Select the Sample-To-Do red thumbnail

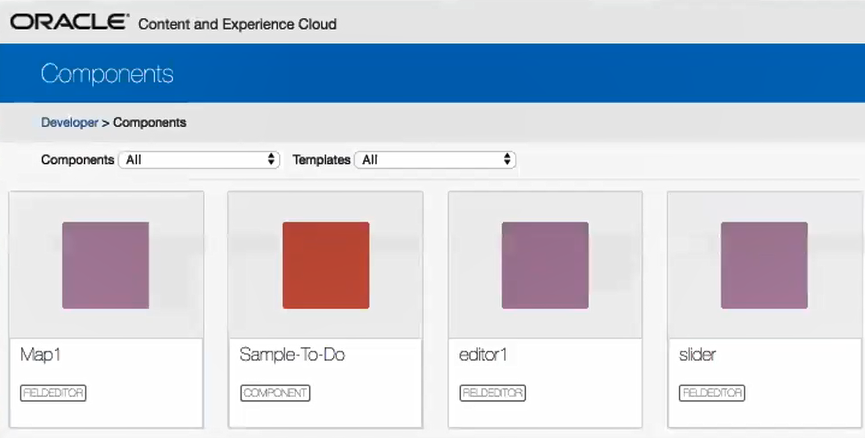coord(326,265)
